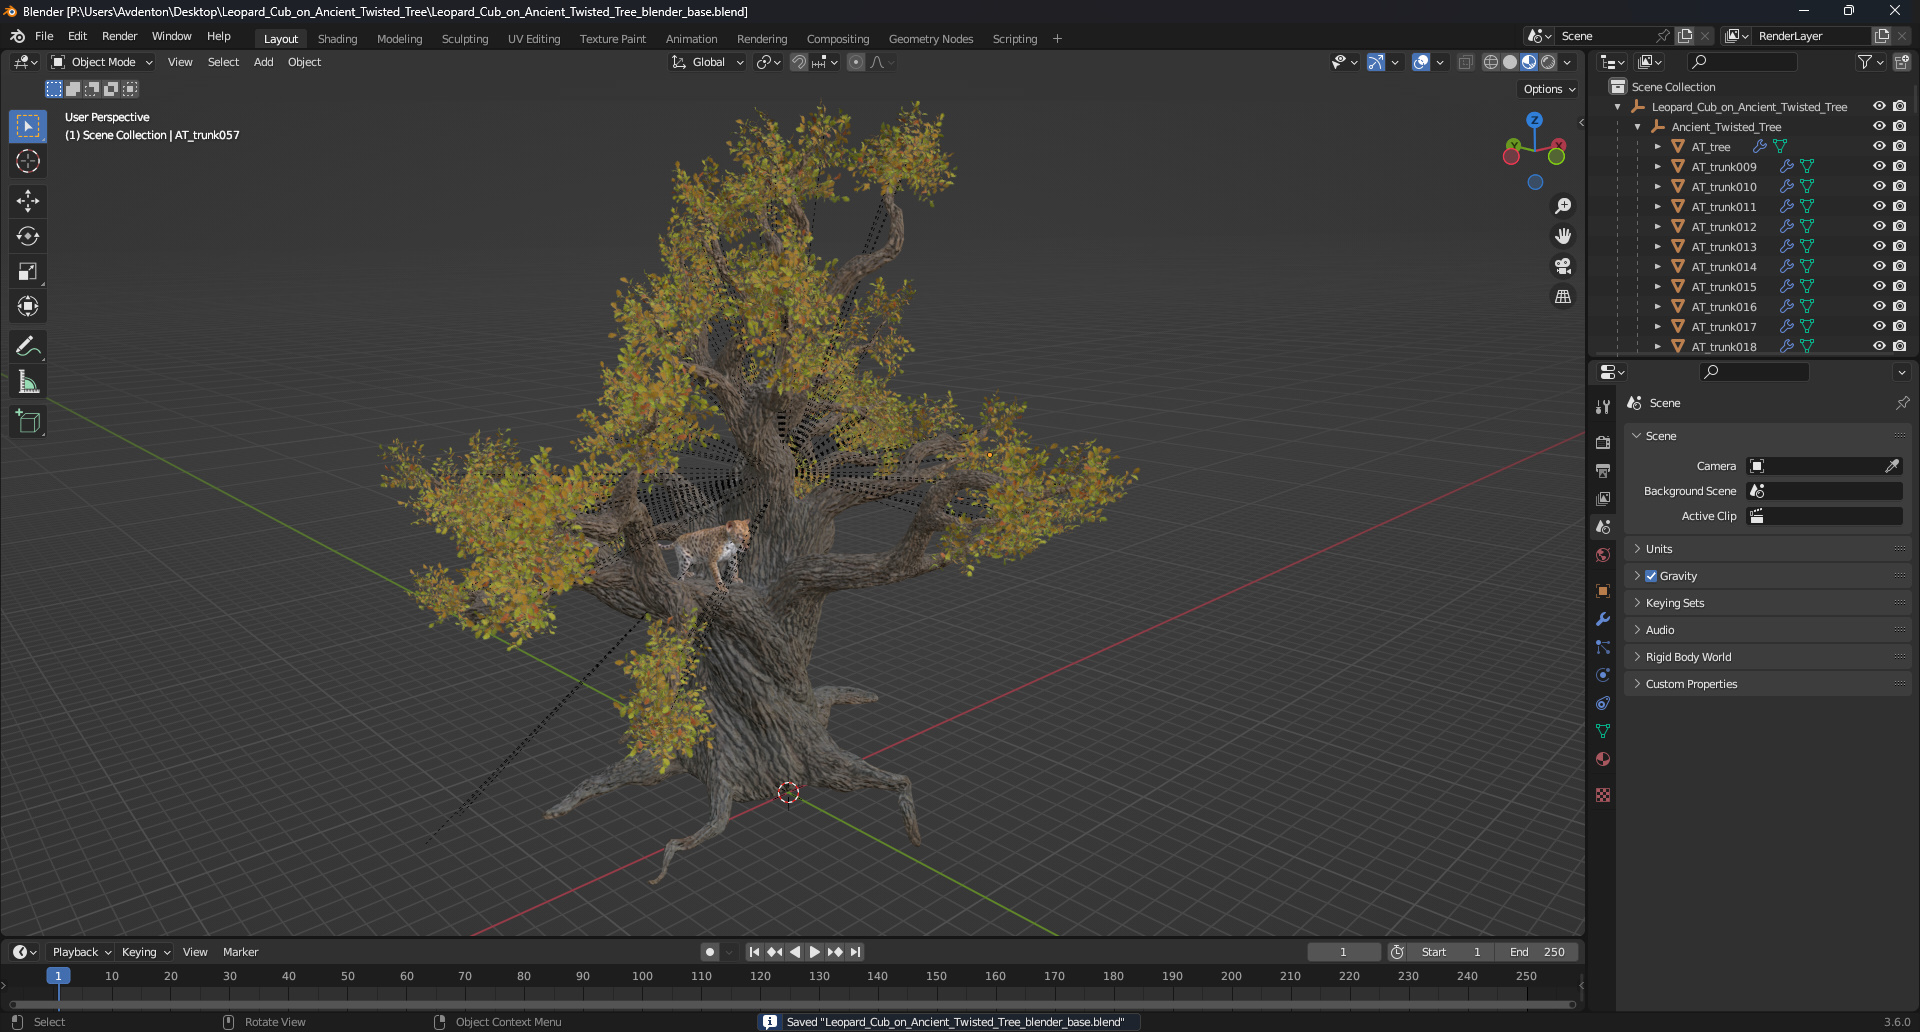Switch to wireframe viewport shading
The image size is (1920, 1032).
click(x=1490, y=62)
